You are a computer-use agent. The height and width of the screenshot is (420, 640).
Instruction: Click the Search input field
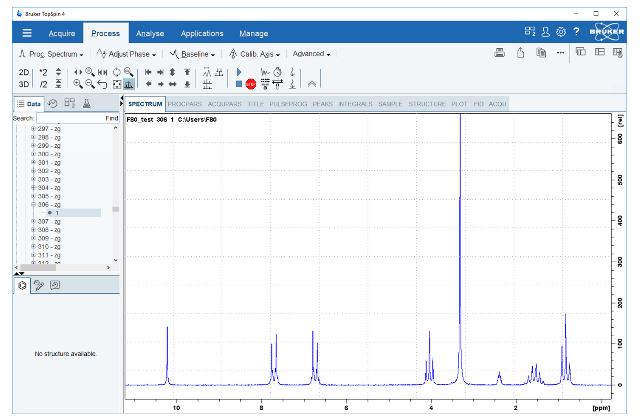click(x=68, y=118)
